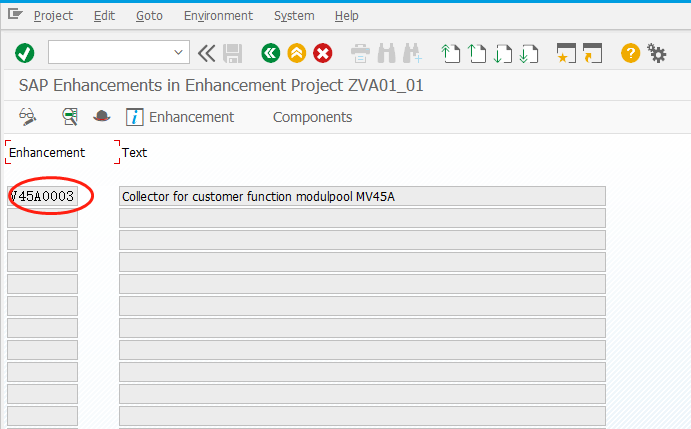The image size is (691, 429).
Task: Click the V45A0003 enhancement field
Action: [43, 196]
